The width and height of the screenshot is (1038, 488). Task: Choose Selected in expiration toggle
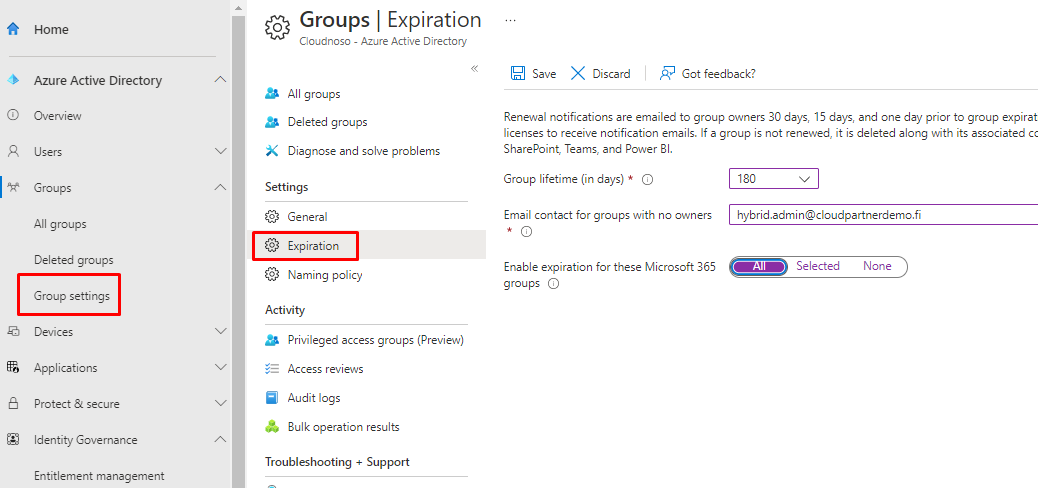tap(817, 266)
